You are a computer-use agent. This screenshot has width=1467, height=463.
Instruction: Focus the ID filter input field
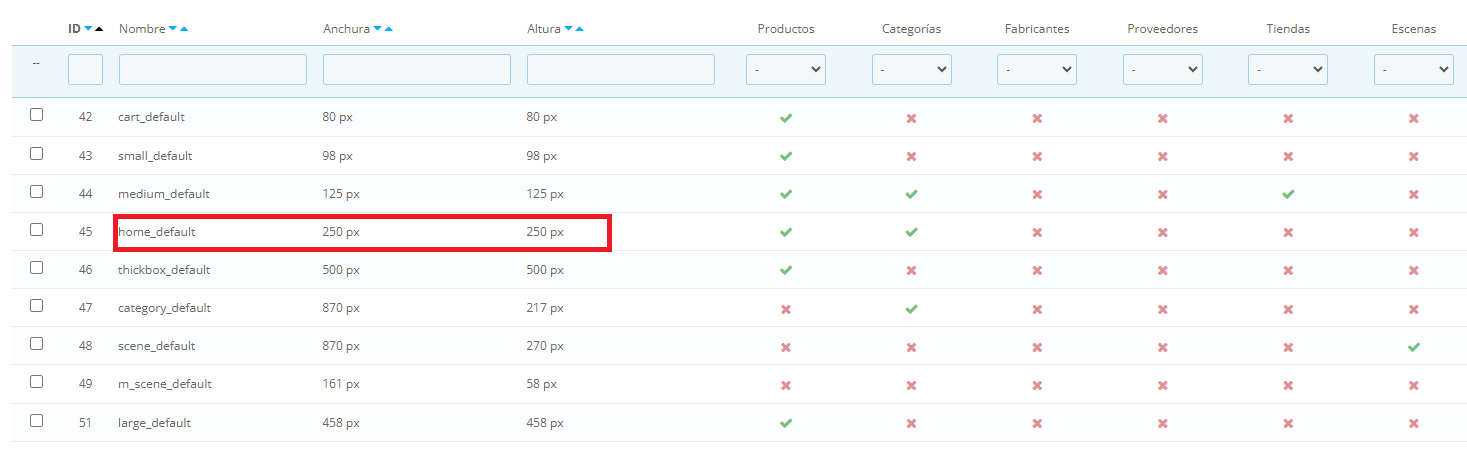click(85, 69)
